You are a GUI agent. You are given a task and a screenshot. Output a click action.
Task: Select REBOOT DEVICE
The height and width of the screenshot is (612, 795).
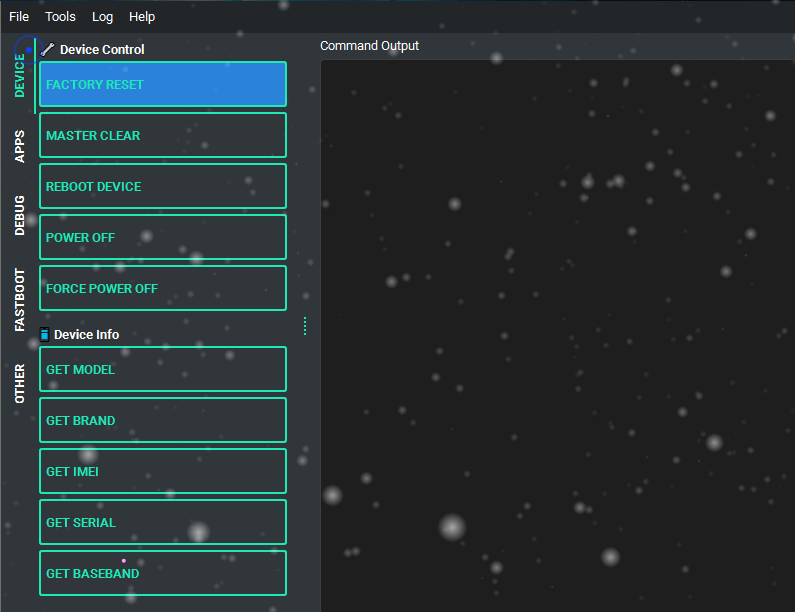click(163, 186)
